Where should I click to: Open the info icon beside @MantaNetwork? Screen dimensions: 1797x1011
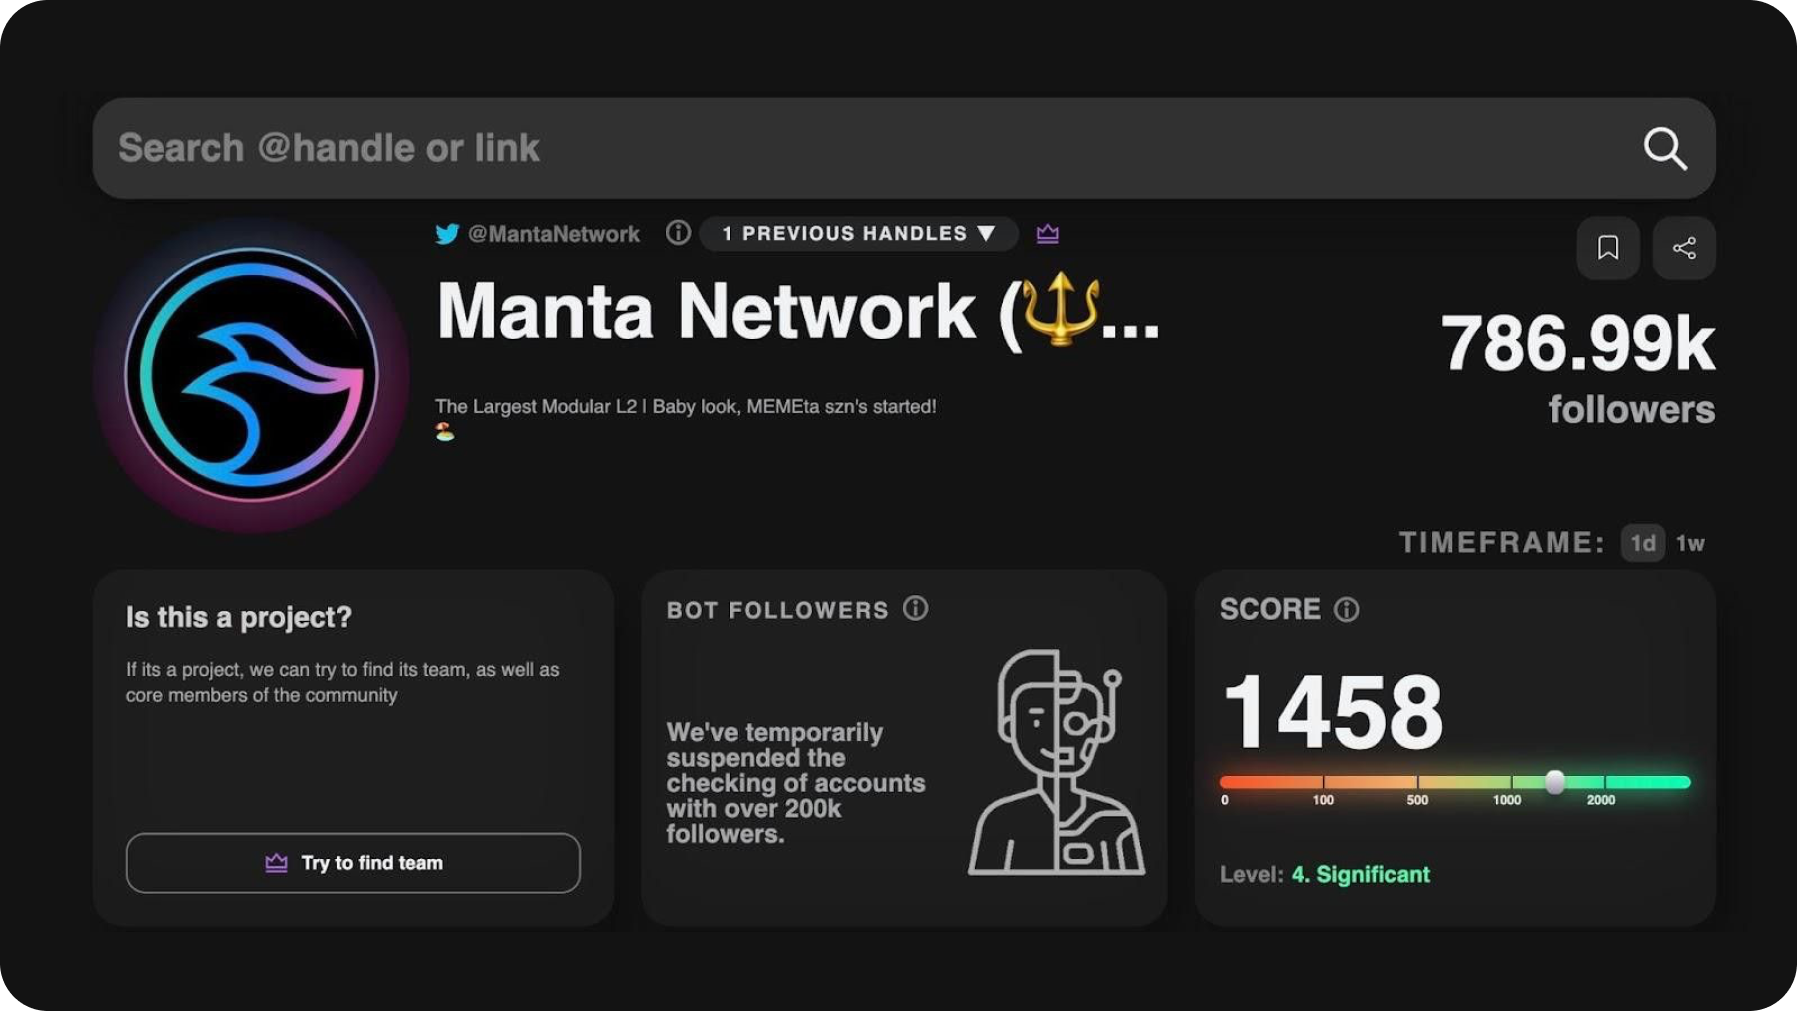(678, 233)
